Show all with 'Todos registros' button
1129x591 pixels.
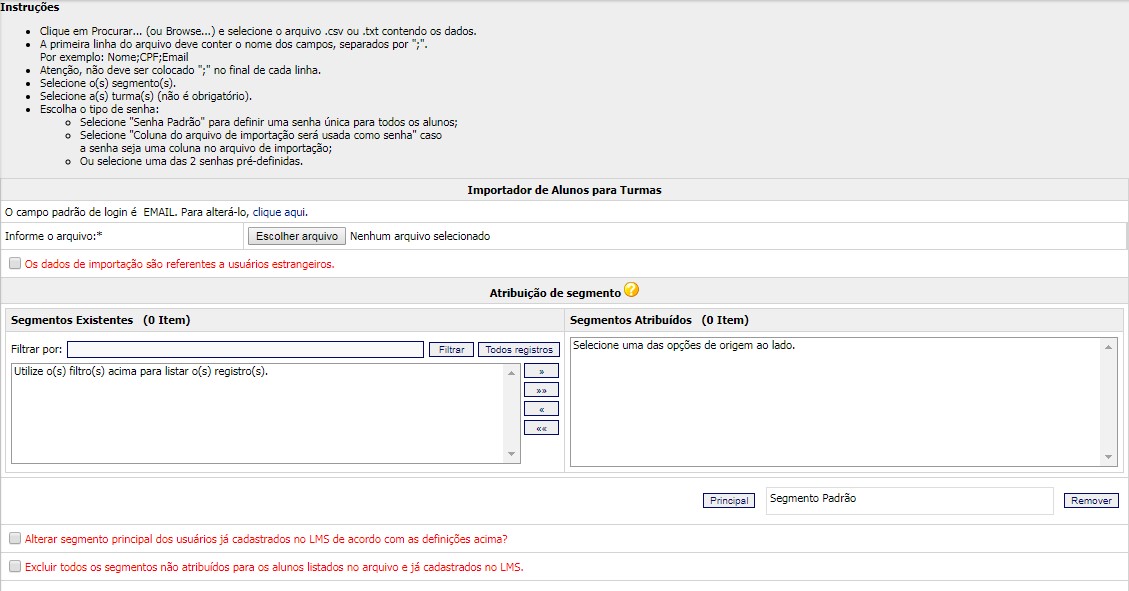click(x=518, y=350)
